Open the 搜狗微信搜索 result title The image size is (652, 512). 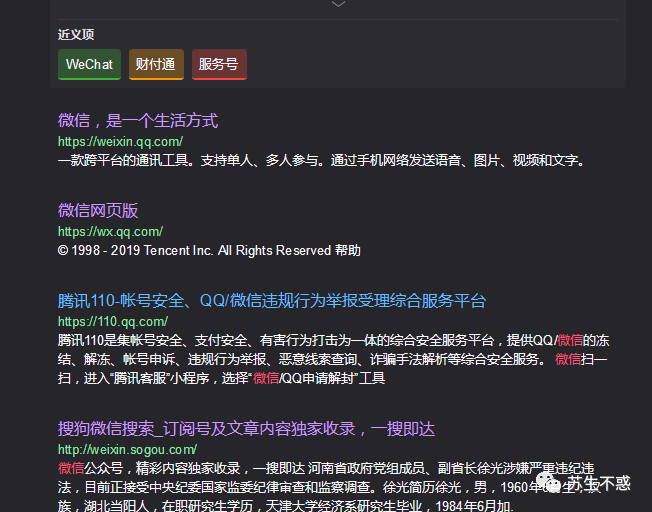246,429
